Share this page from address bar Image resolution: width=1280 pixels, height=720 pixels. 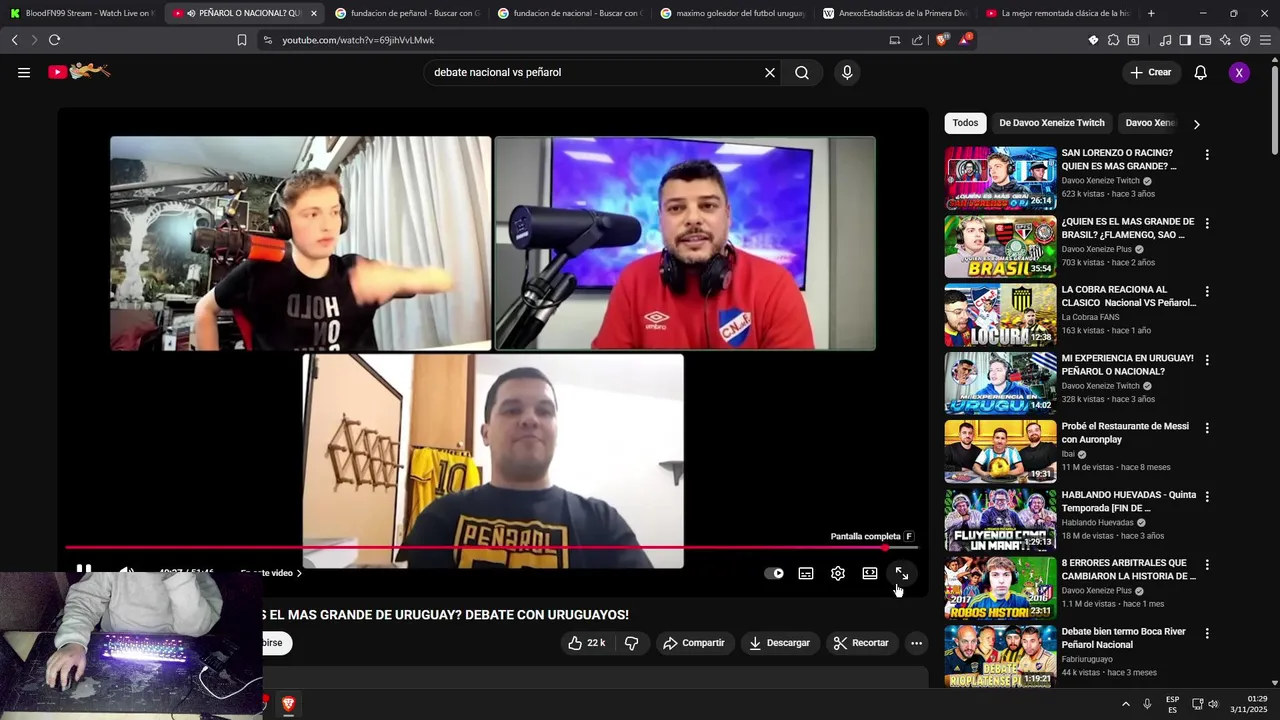click(x=918, y=40)
